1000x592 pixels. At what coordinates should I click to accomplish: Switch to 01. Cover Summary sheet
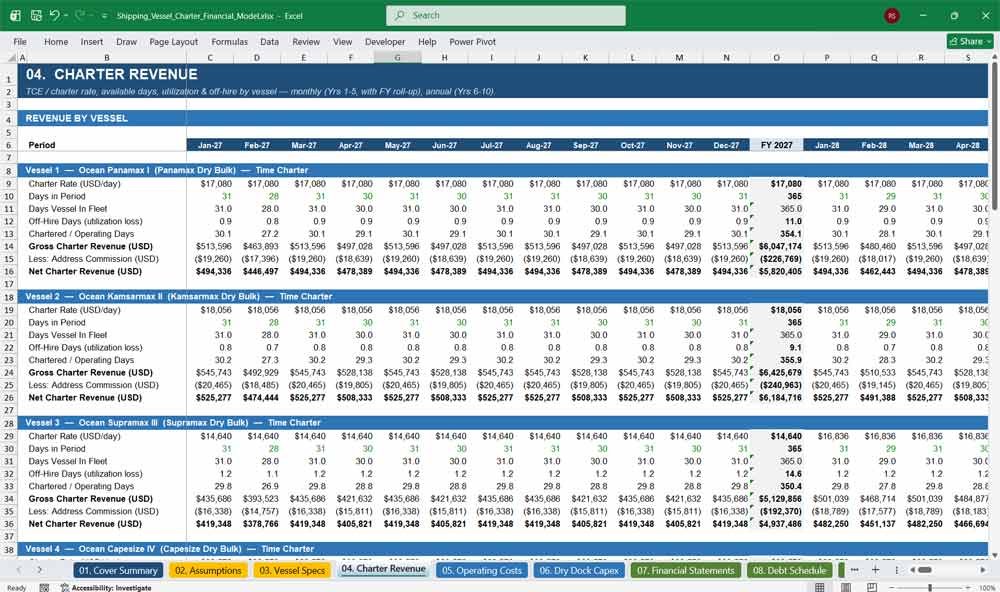(x=118, y=570)
